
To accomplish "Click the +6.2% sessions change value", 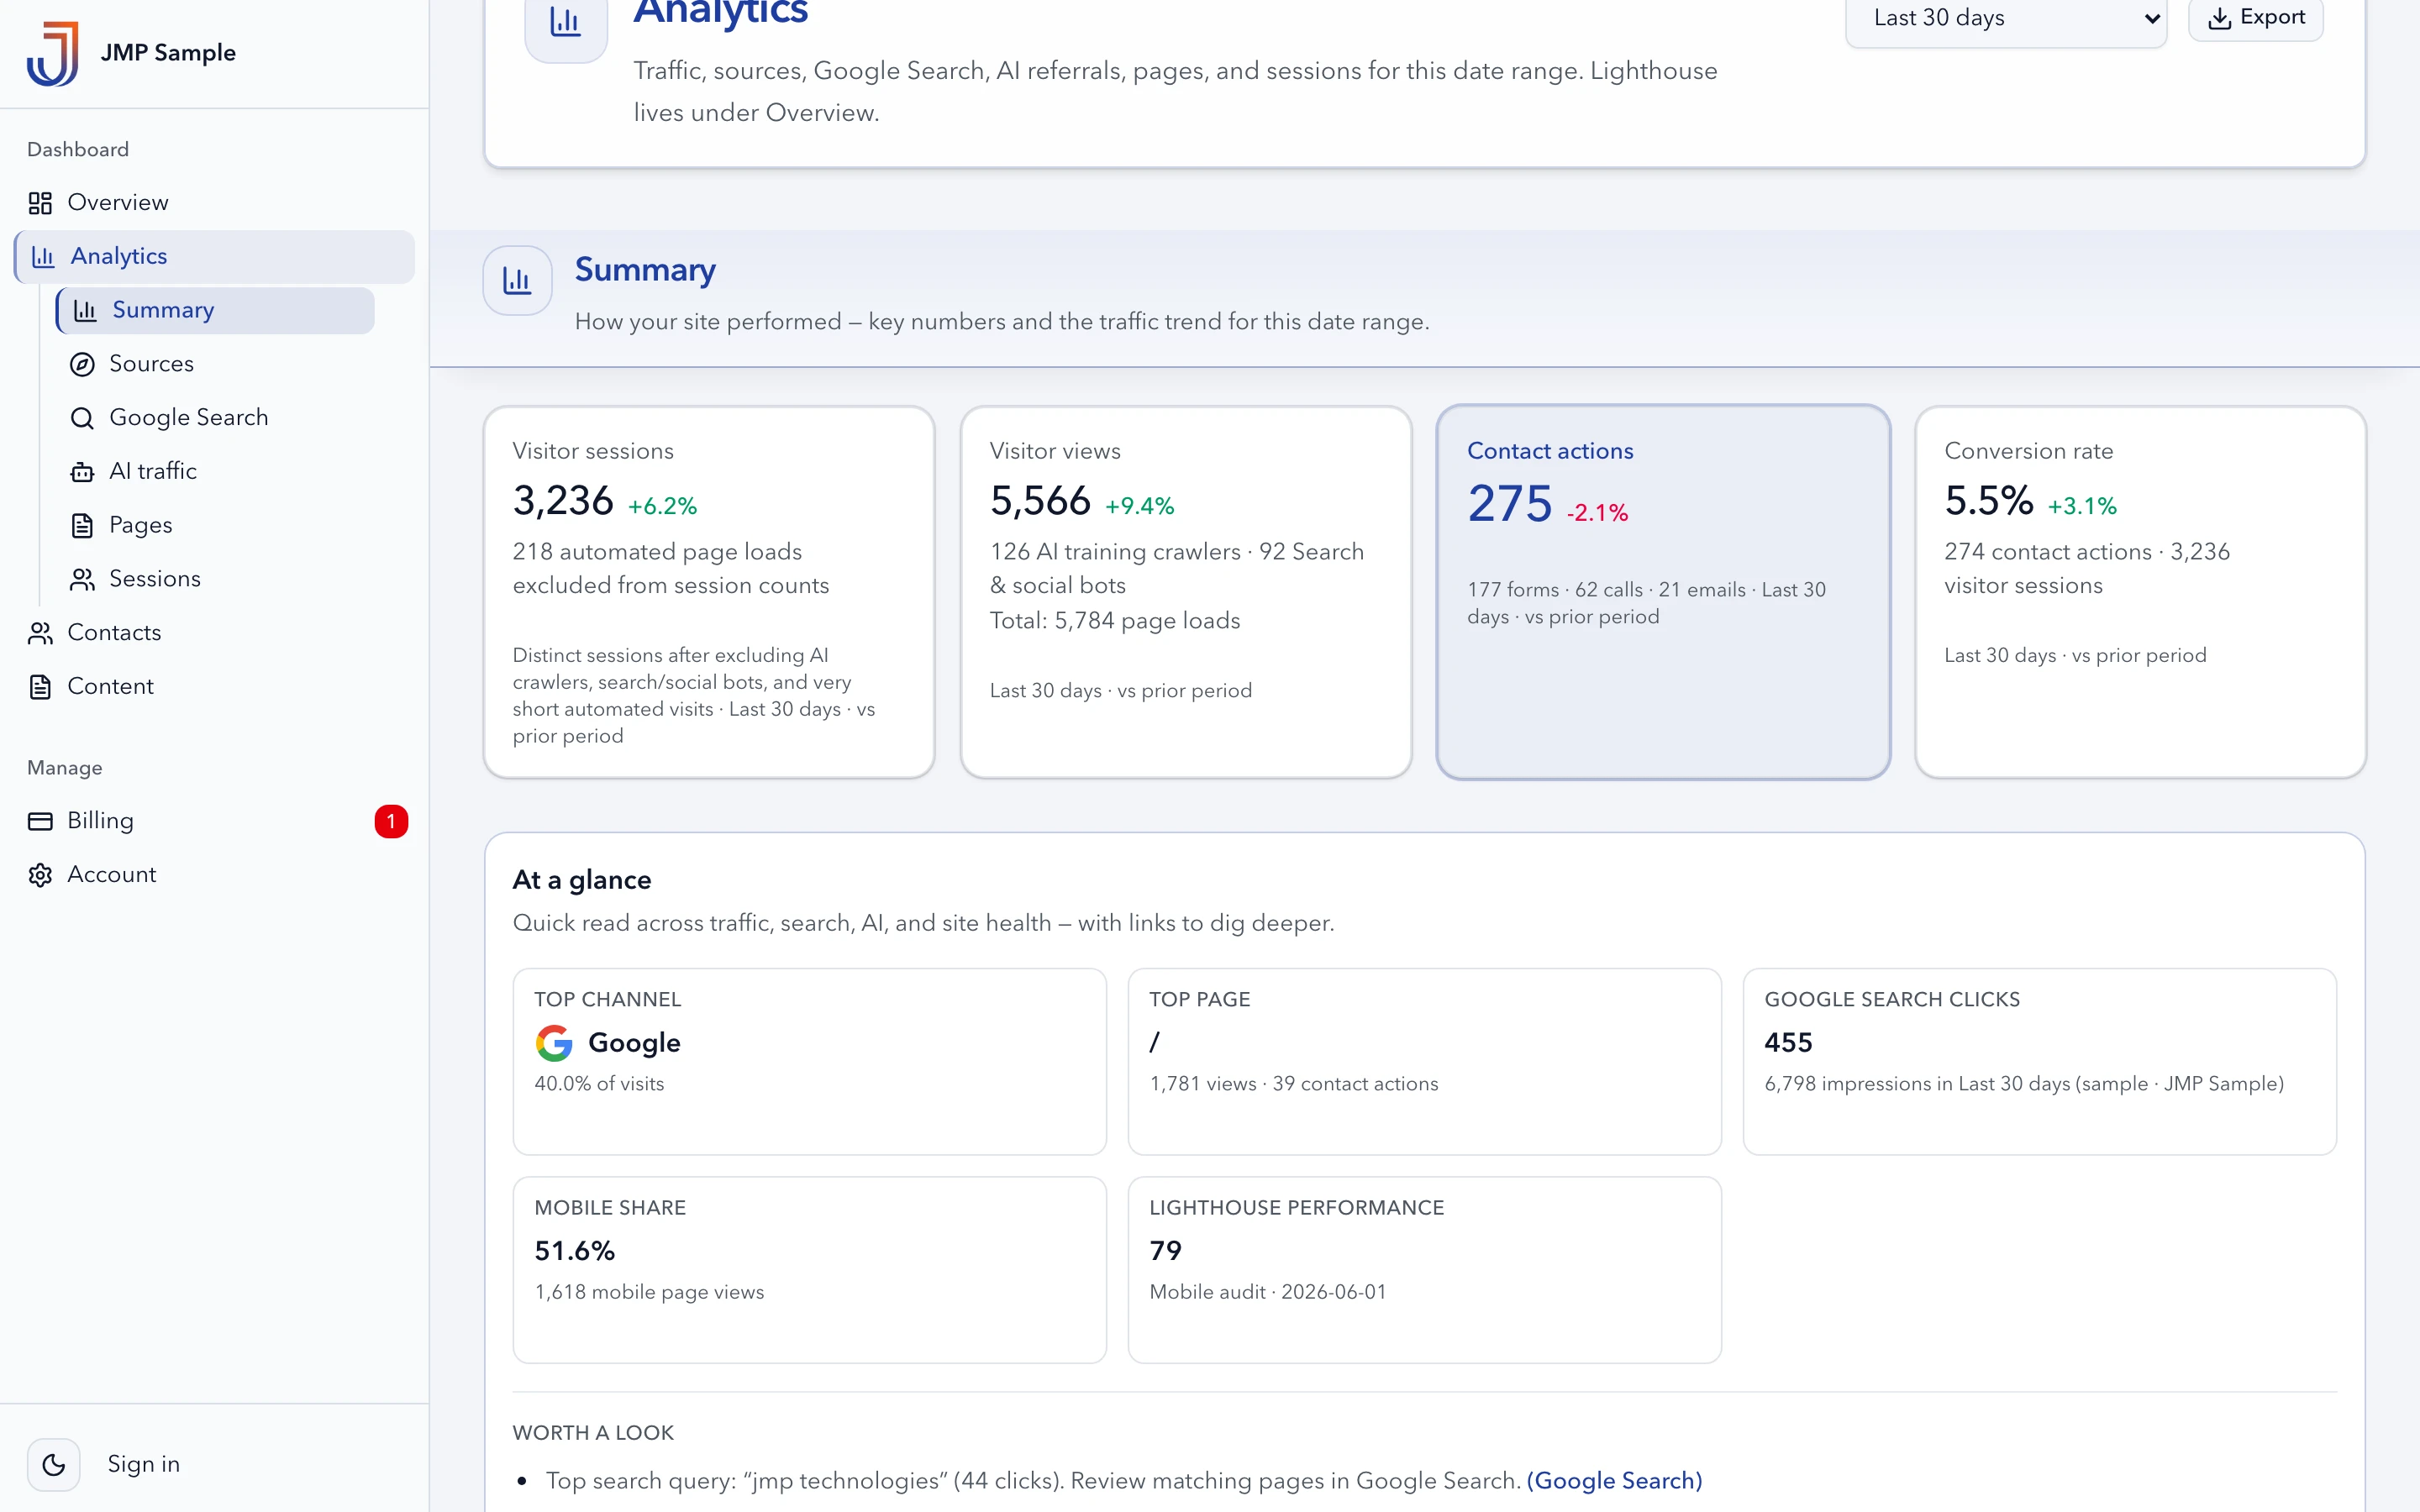I will click(662, 507).
